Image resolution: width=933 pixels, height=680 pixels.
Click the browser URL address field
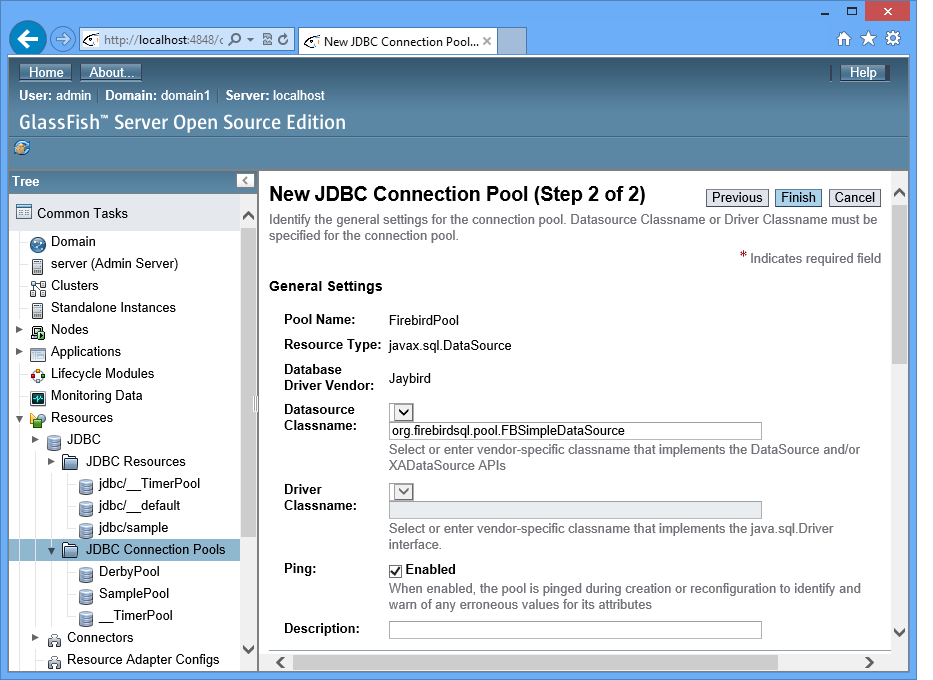tap(162, 40)
